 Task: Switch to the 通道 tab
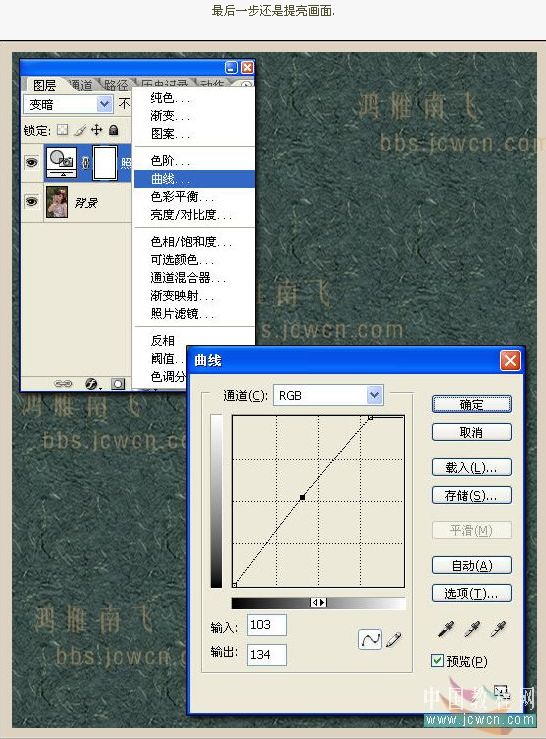(x=81, y=85)
